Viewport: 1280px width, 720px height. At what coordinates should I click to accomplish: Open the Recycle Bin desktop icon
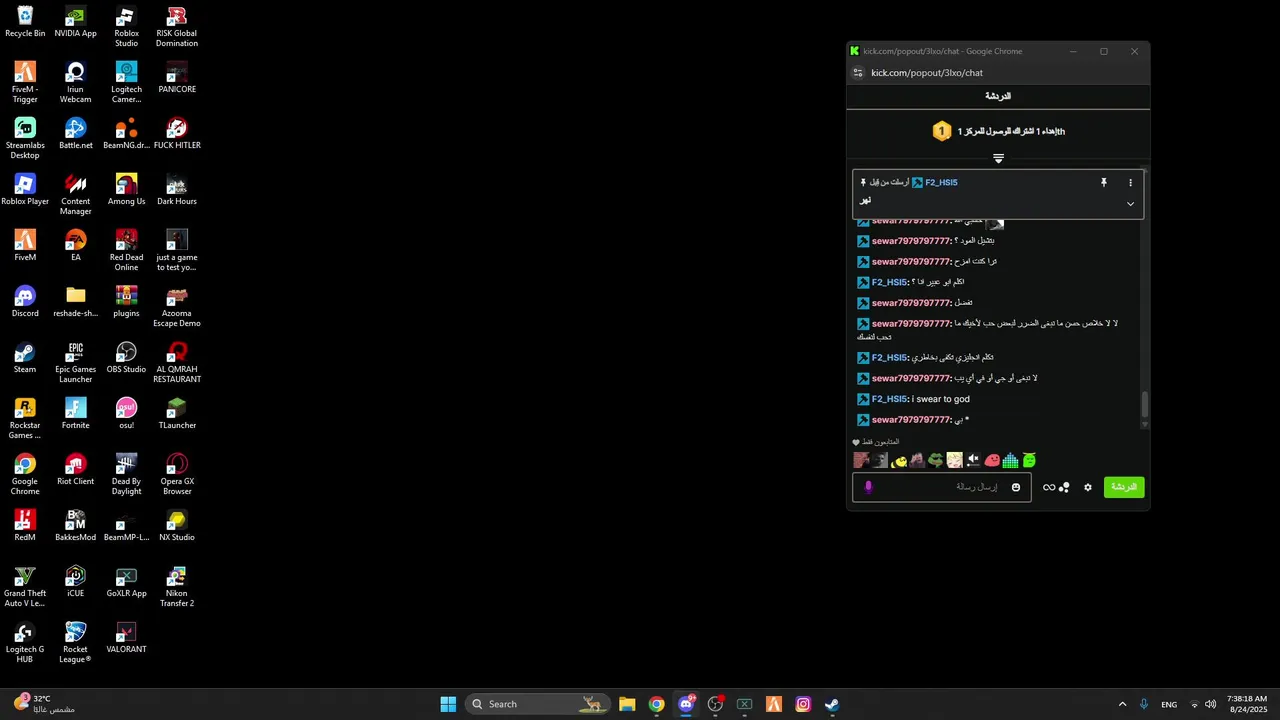click(x=25, y=22)
